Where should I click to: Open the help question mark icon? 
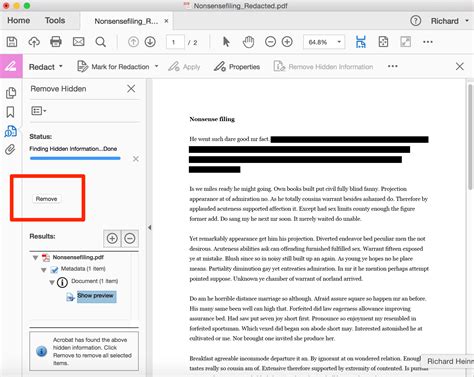point(415,21)
